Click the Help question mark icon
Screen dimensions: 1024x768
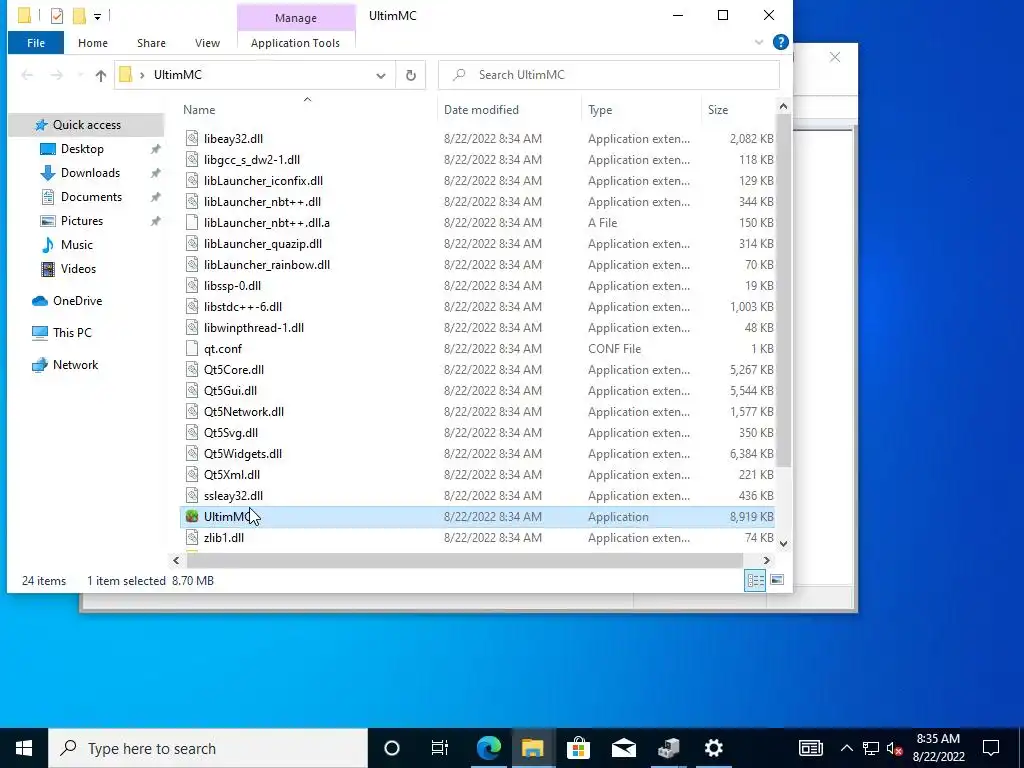[780, 42]
